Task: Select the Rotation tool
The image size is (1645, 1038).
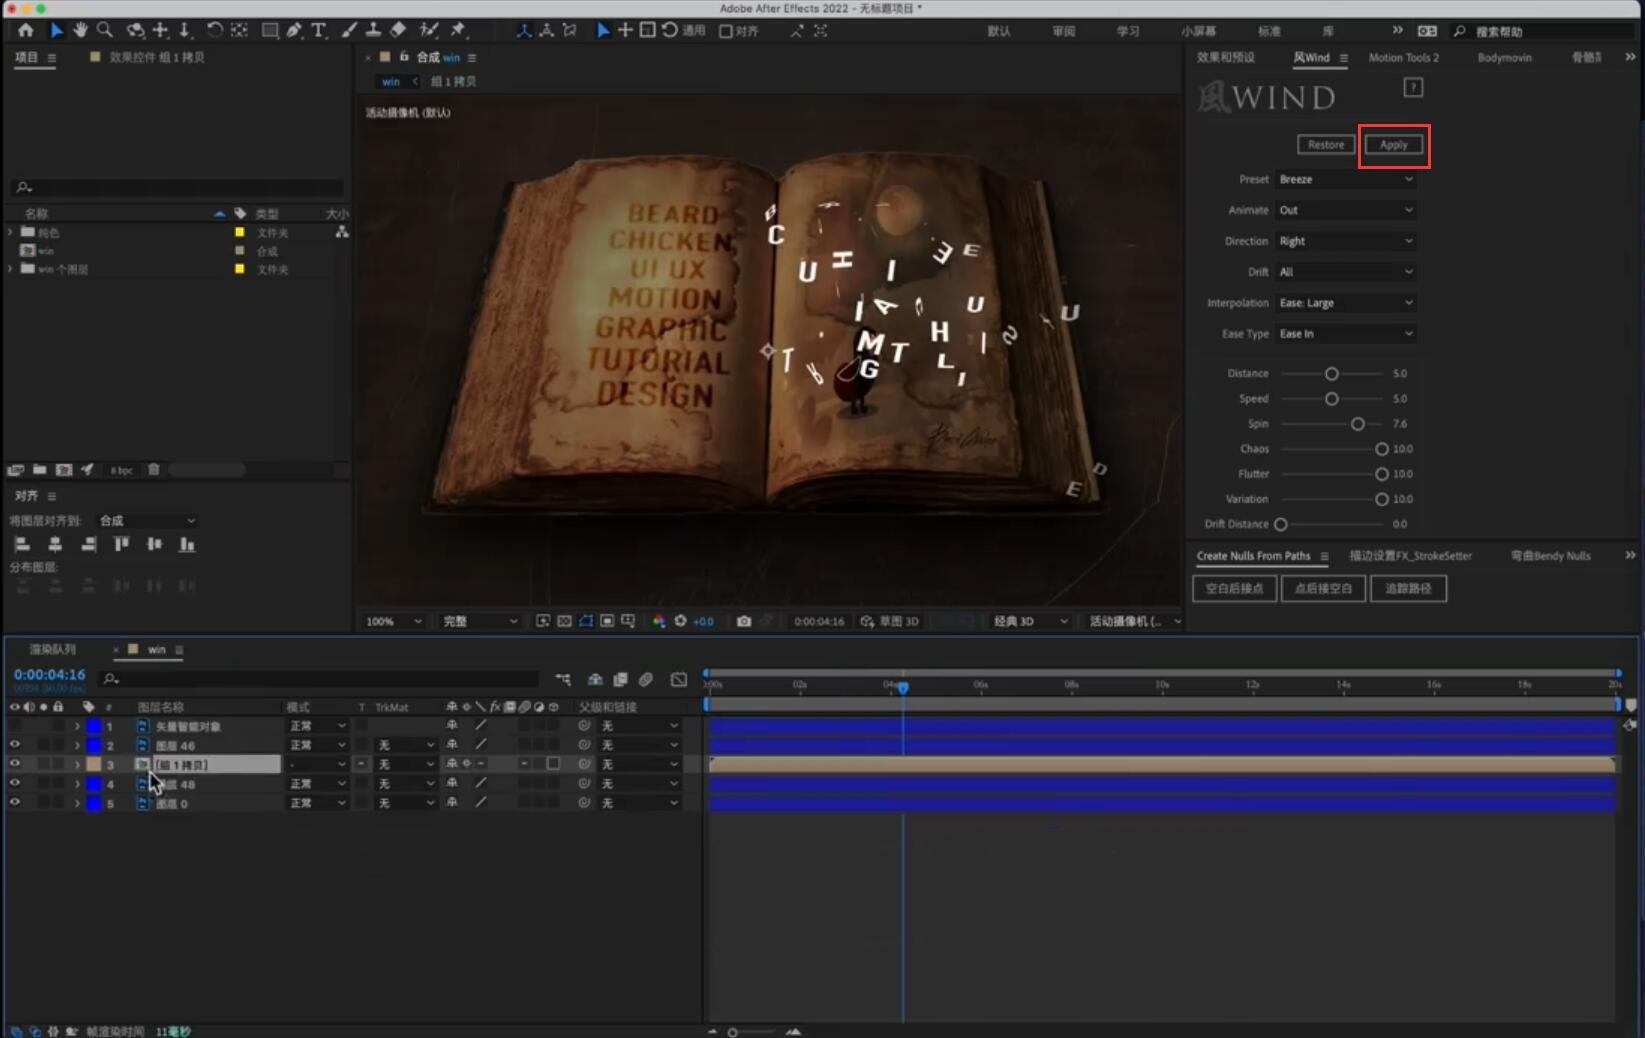Action: click(214, 31)
